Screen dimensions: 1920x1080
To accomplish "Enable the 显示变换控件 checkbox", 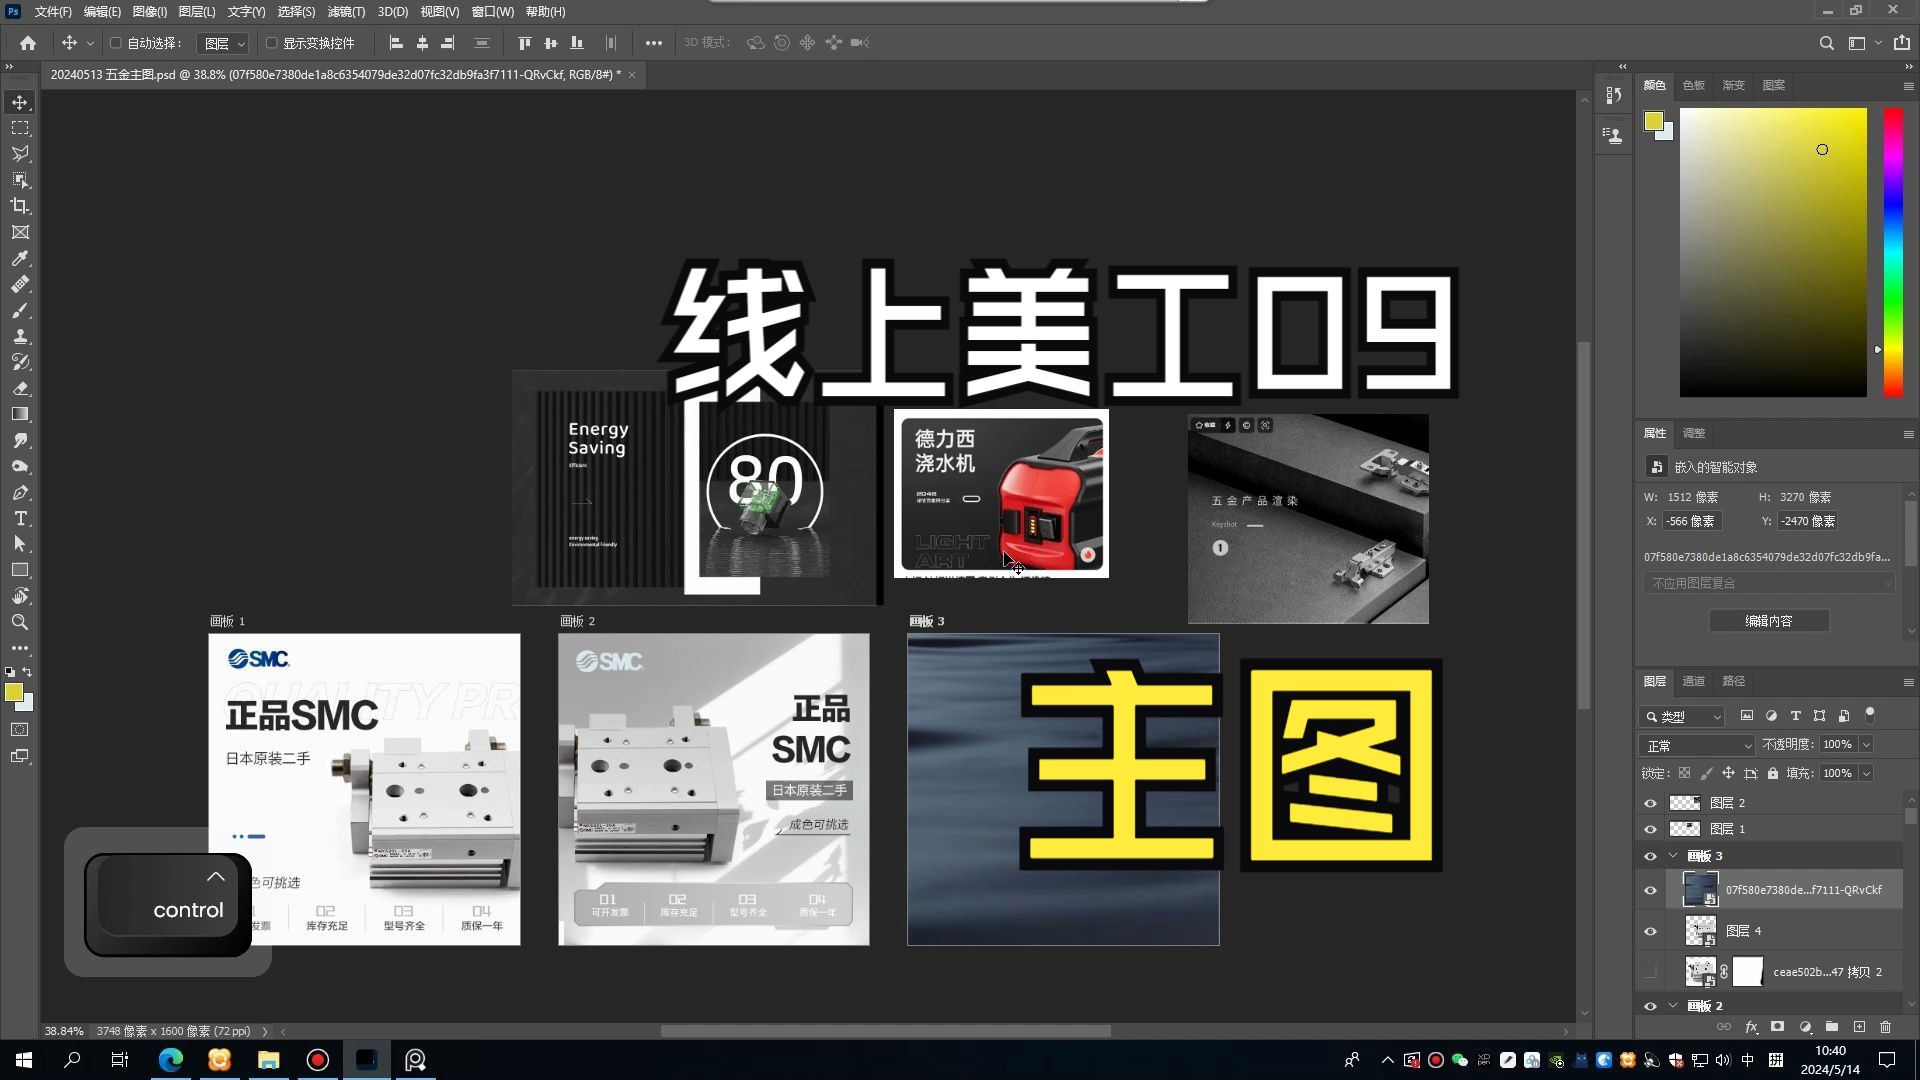I will click(x=271, y=43).
